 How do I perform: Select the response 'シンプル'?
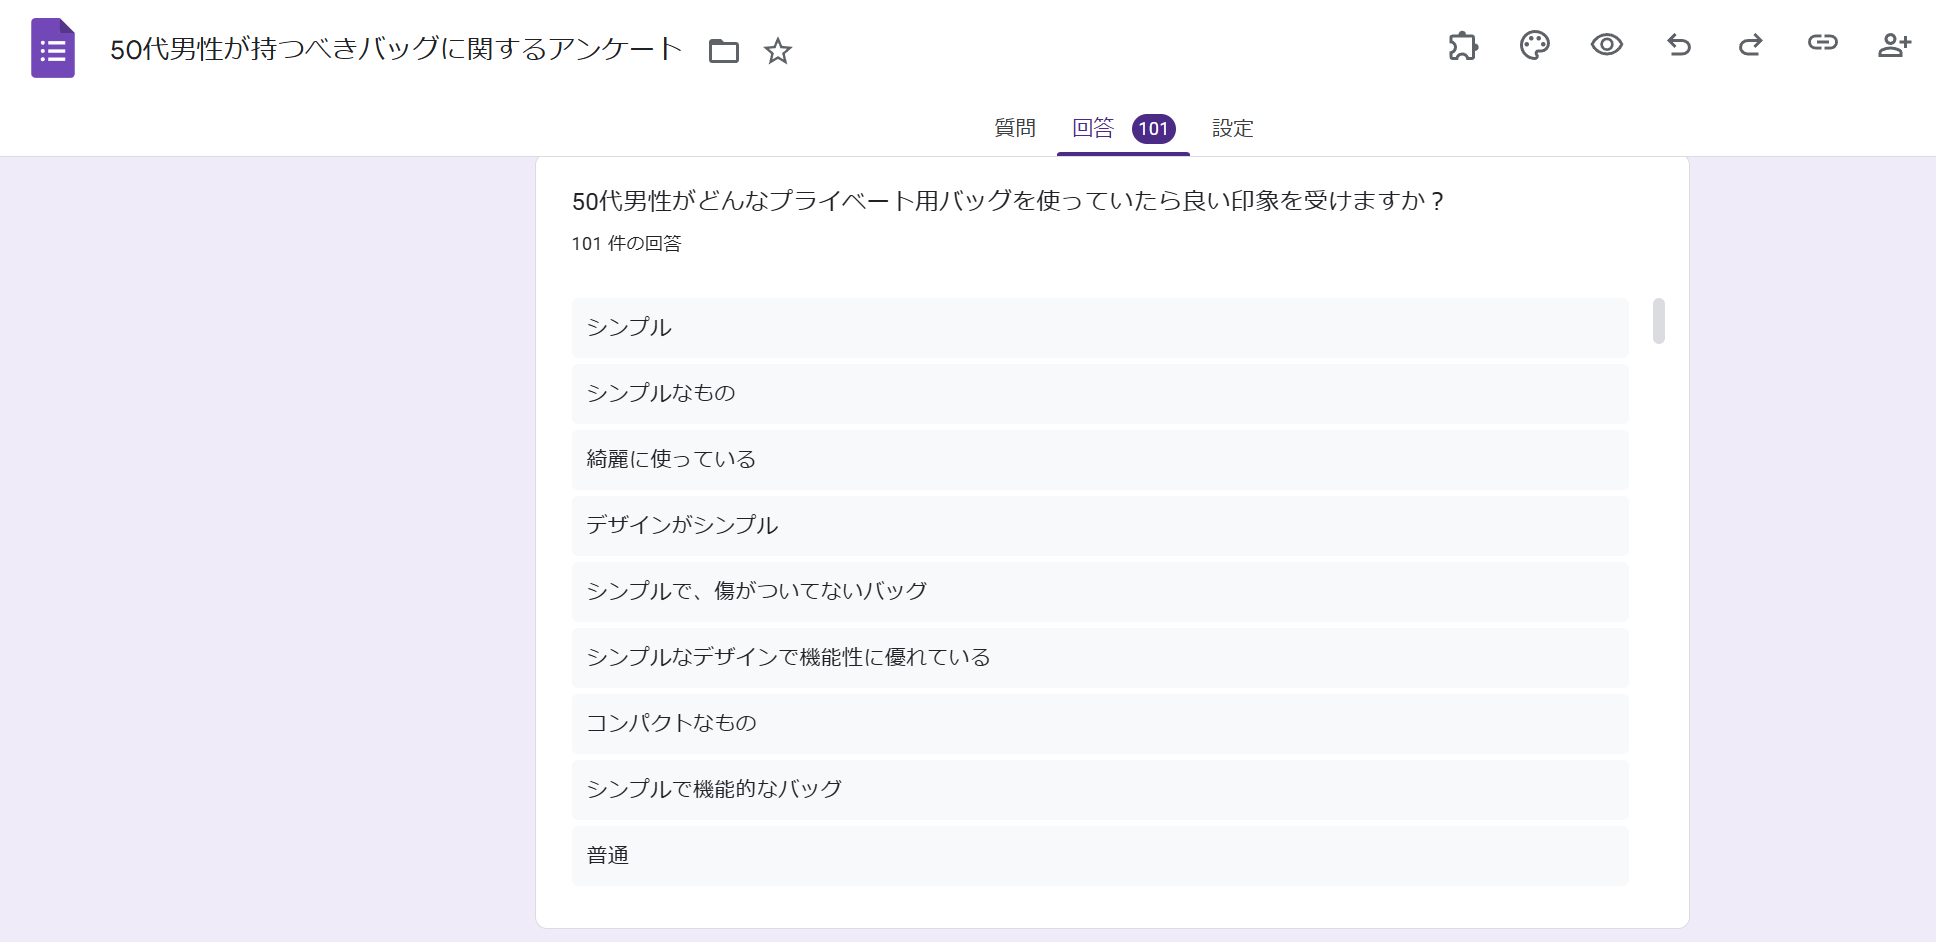[x=1100, y=328]
